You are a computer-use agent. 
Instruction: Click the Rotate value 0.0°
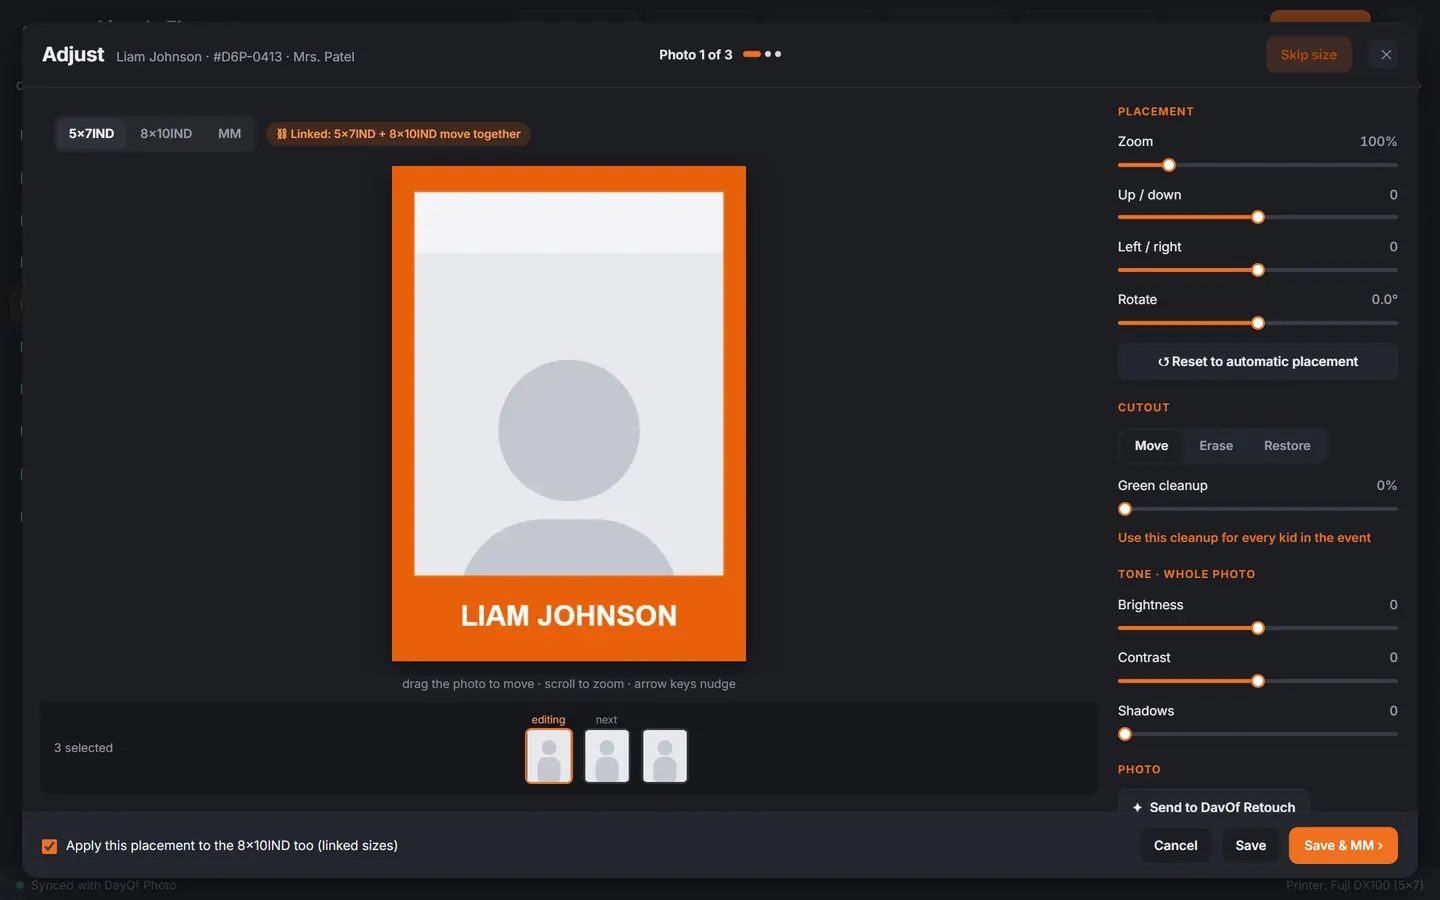pyautogui.click(x=1384, y=300)
